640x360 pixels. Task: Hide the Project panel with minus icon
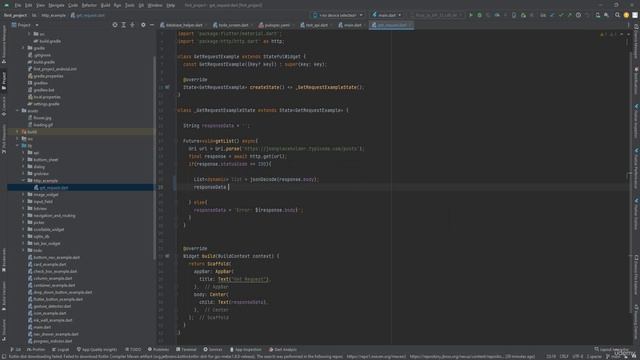coord(151,25)
